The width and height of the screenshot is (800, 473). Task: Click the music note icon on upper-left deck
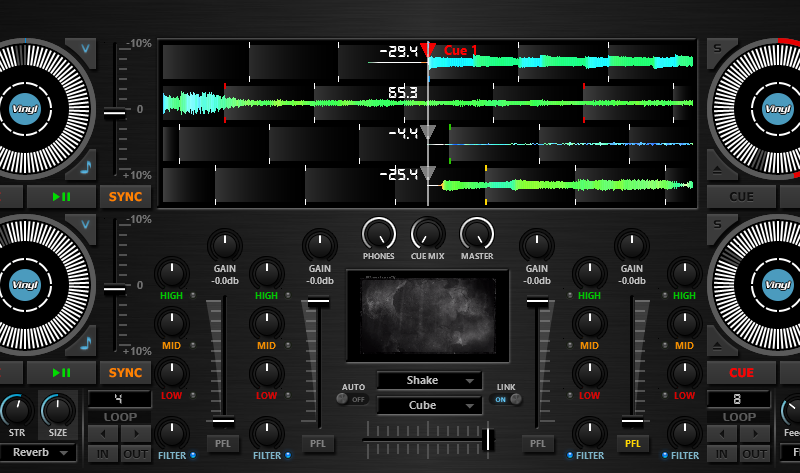[x=86, y=167]
